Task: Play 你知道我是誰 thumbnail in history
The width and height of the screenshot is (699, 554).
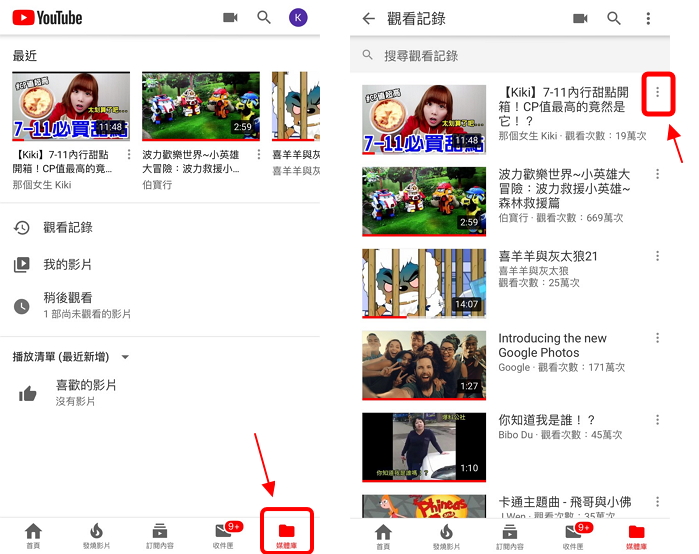Action: [424, 447]
